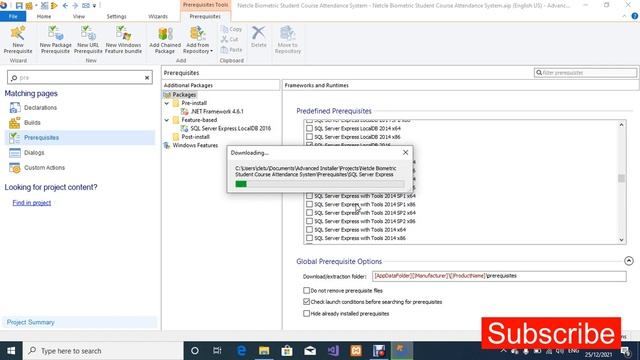
Task: Open the Custom Actions page
Action: pos(44,168)
